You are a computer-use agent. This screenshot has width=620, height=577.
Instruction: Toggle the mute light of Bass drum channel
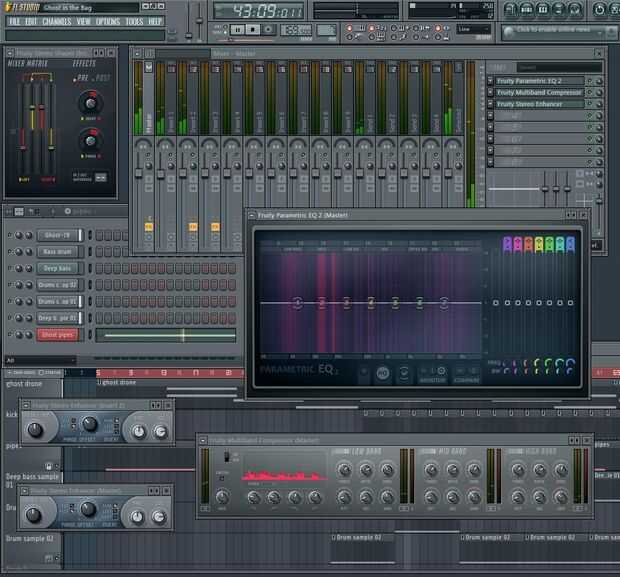(x=9, y=252)
